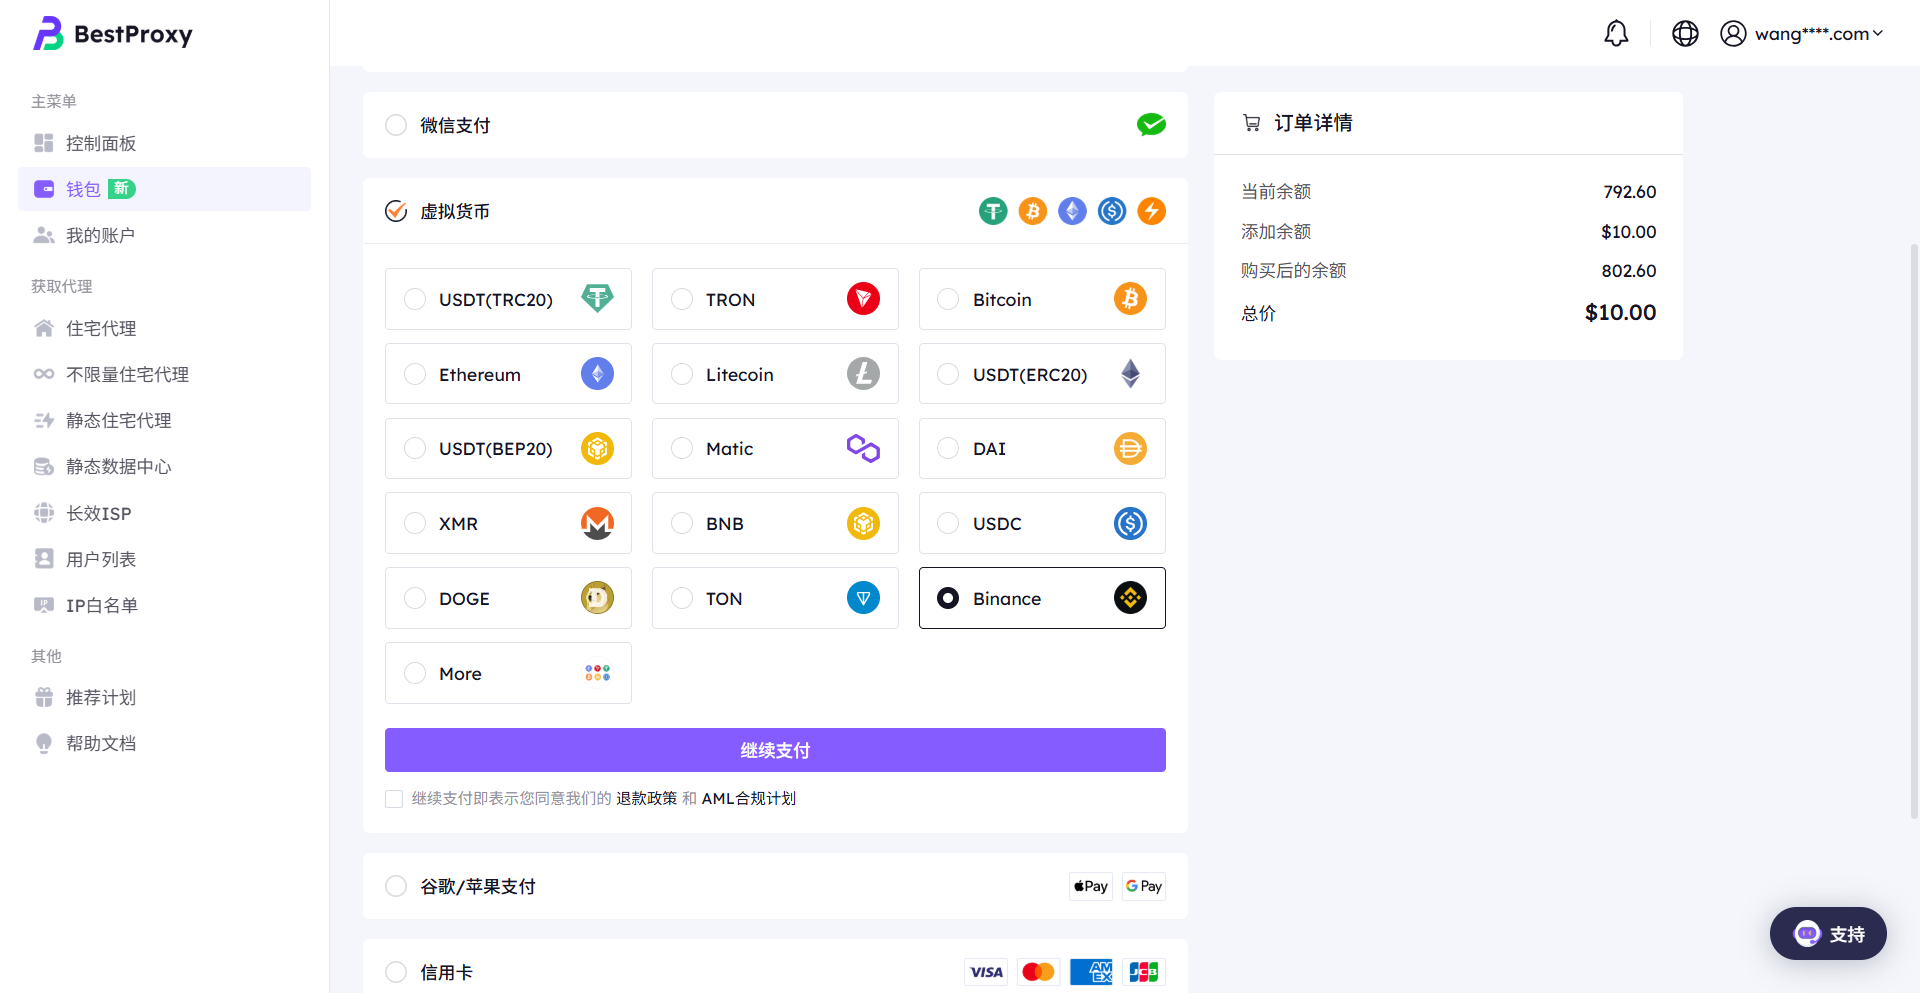Click the black Binance logo icon
This screenshot has height=993, width=1920.
click(x=1130, y=598)
